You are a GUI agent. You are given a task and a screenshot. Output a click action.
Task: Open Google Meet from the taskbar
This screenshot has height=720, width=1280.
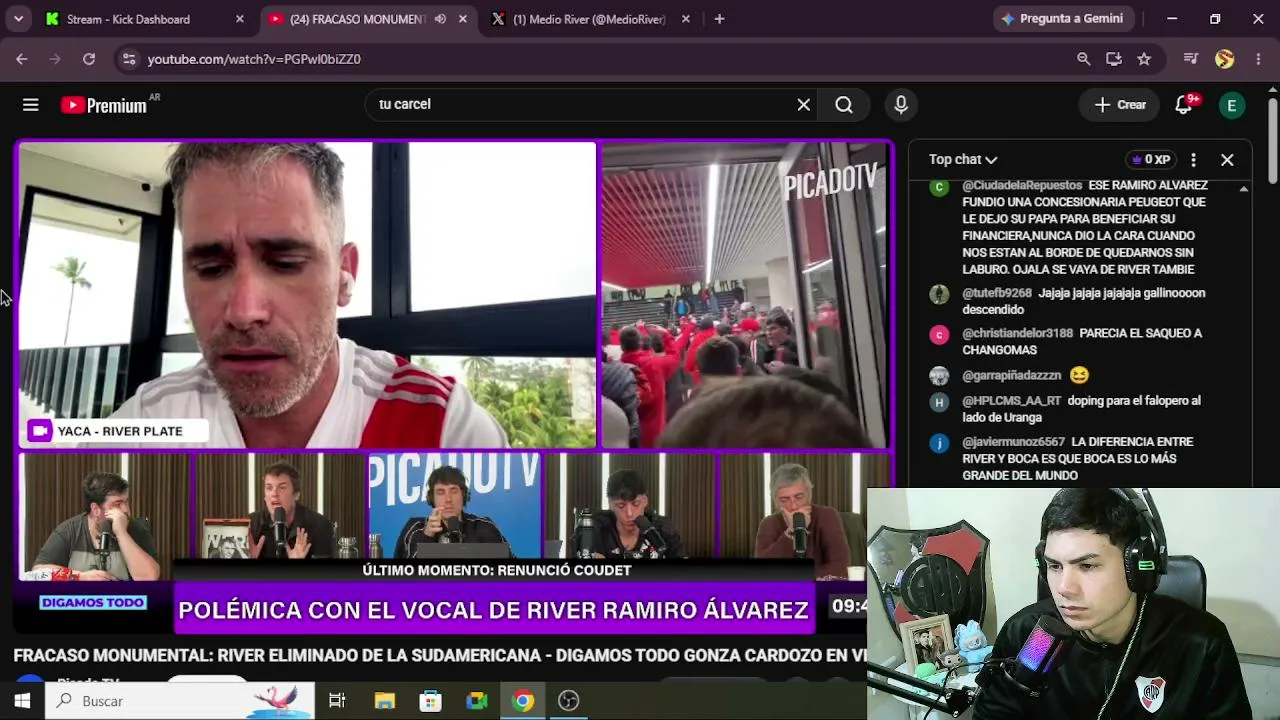pos(477,701)
